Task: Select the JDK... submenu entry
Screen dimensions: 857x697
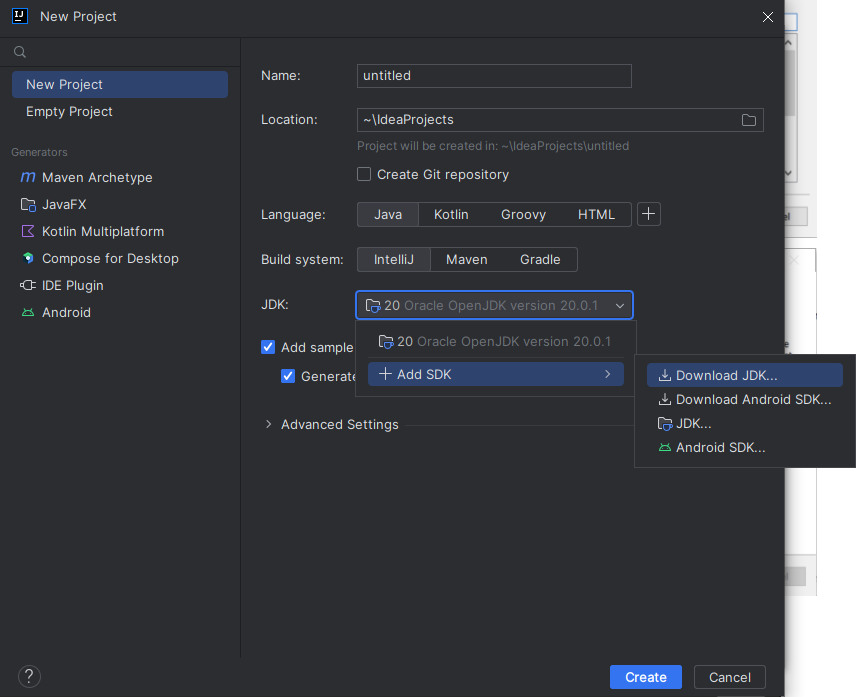Action: [x=744, y=424]
